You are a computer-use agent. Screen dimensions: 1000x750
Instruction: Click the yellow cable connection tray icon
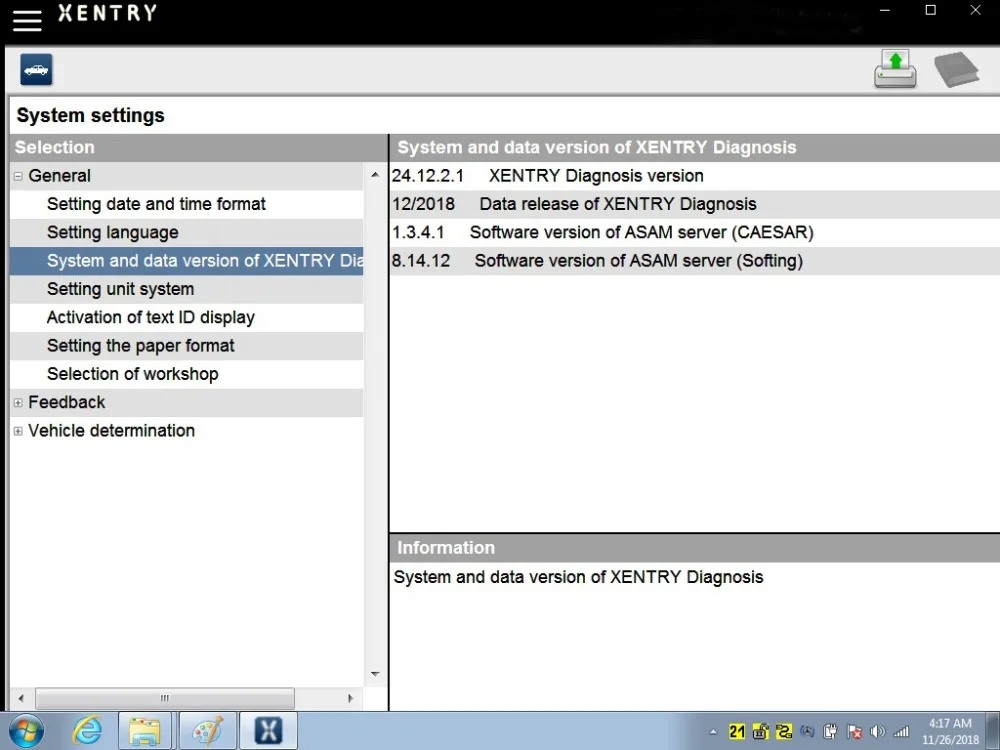[x=784, y=732]
